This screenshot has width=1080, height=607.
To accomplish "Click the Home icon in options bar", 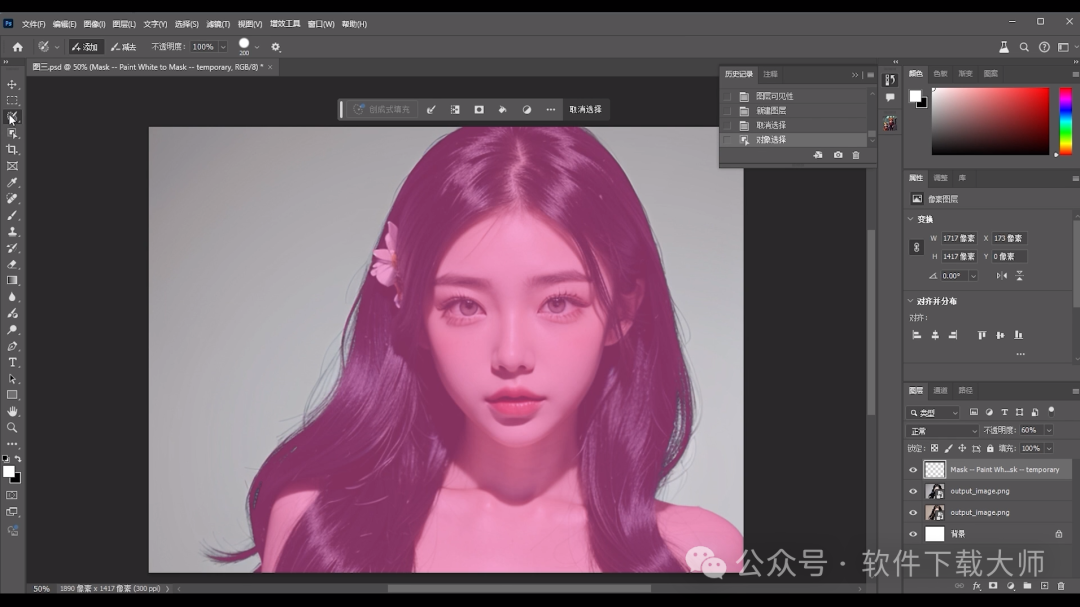I will pos(18,47).
